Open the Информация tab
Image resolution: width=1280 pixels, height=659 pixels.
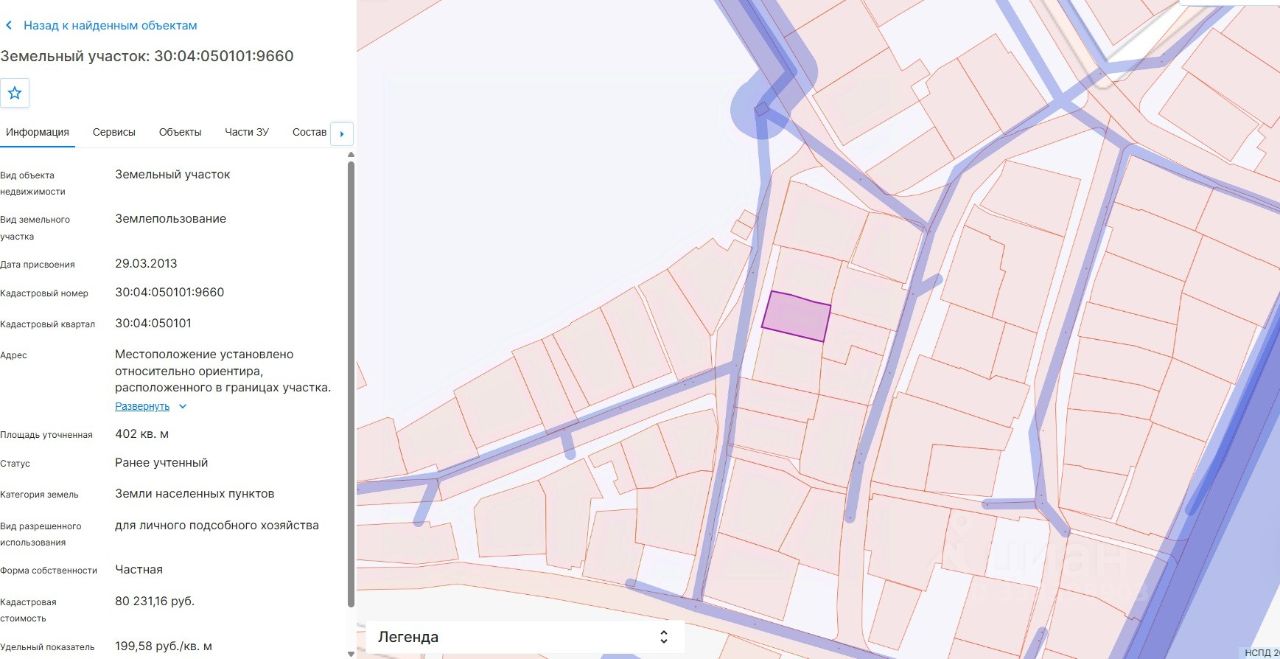click(37, 132)
